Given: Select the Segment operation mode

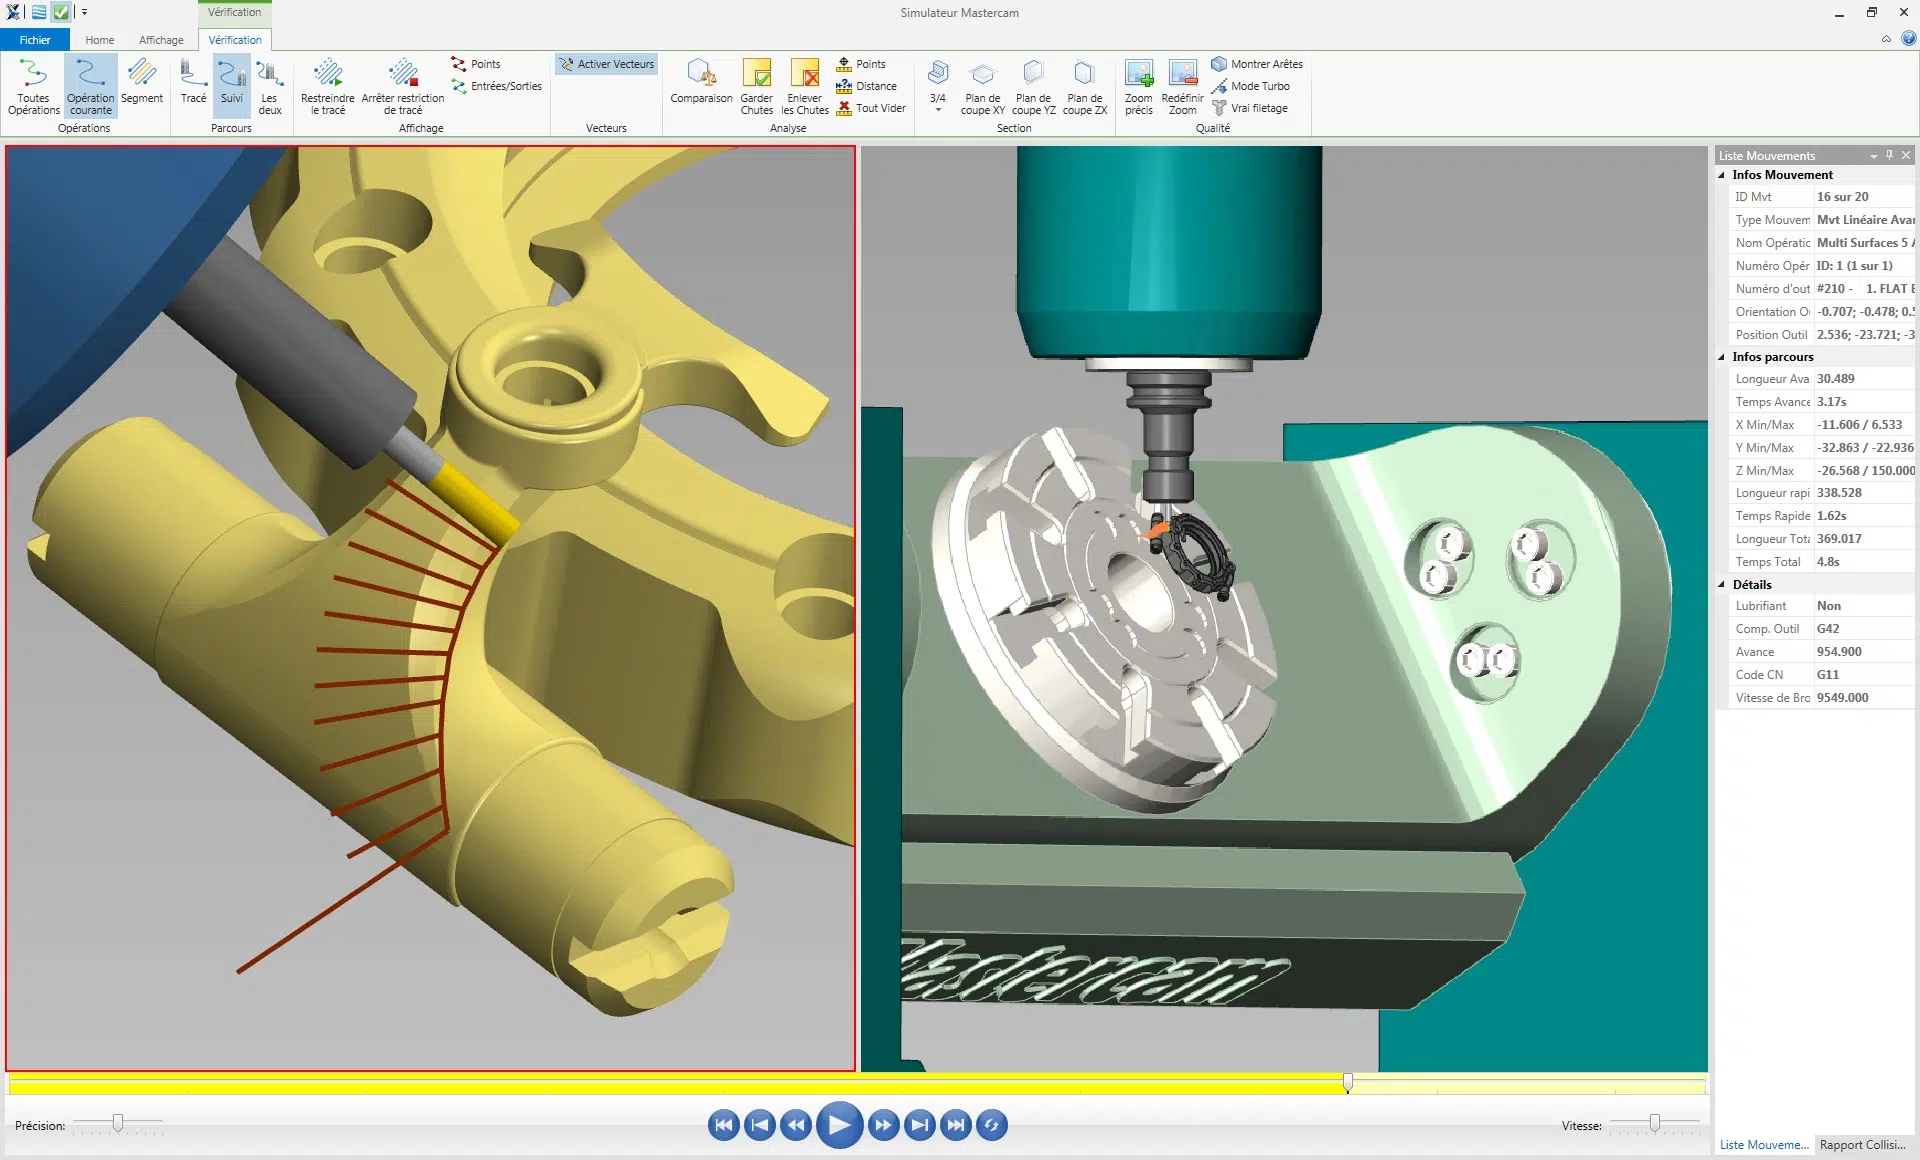Looking at the screenshot, I should [x=142, y=82].
